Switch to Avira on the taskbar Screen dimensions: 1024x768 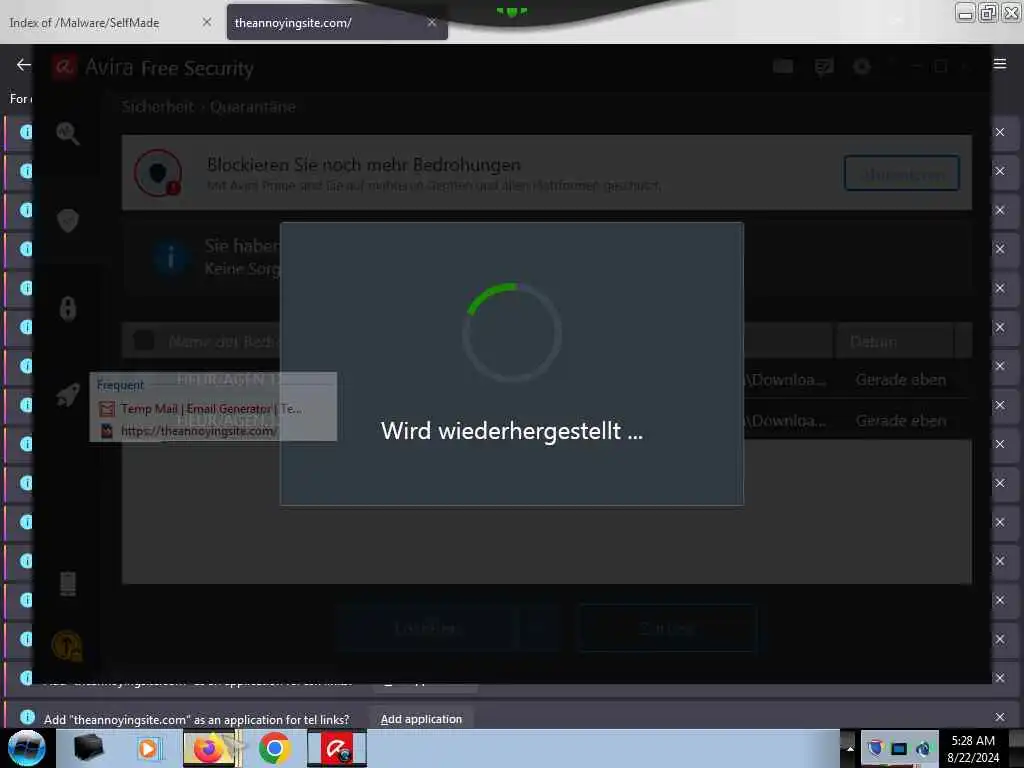pos(337,748)
